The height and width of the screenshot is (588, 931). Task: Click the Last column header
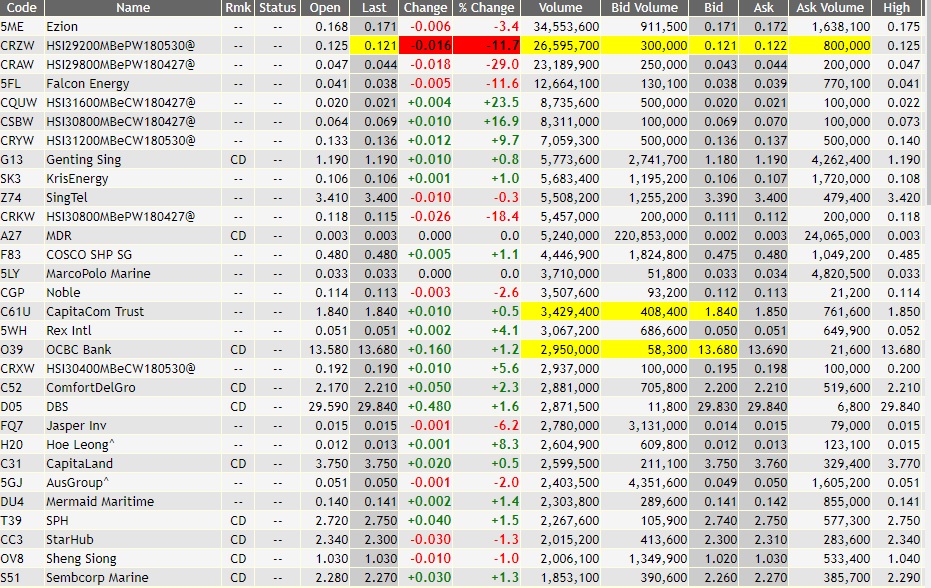point(374,8)
